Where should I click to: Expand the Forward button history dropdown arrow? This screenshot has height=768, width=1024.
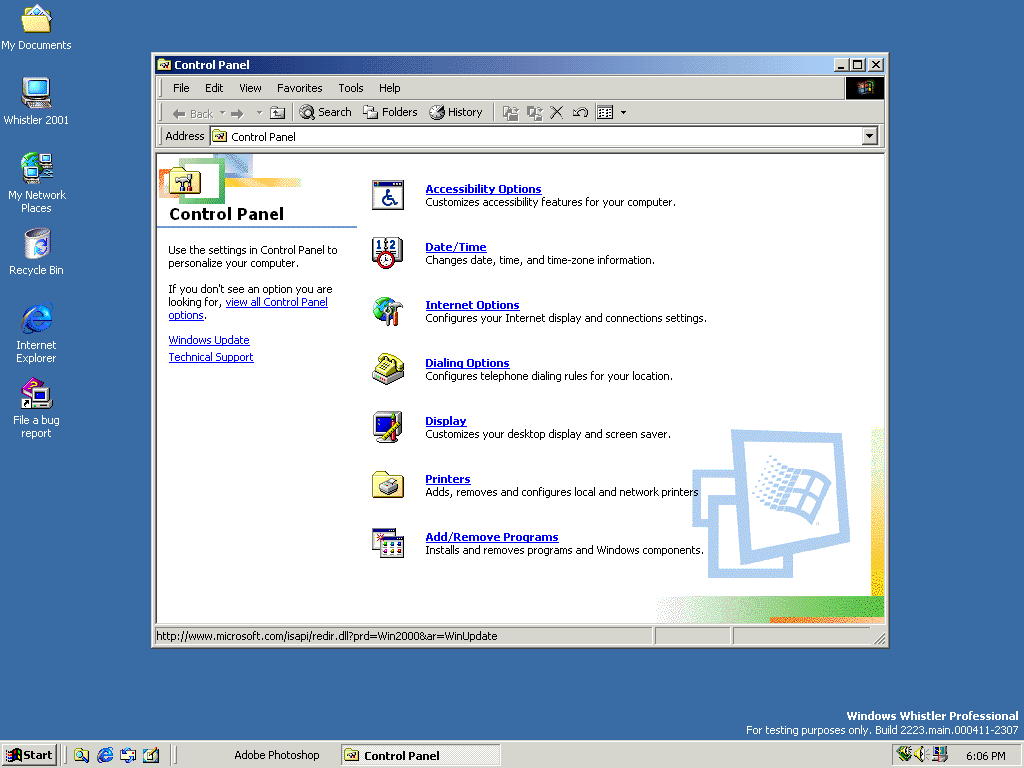pos(259,113)
